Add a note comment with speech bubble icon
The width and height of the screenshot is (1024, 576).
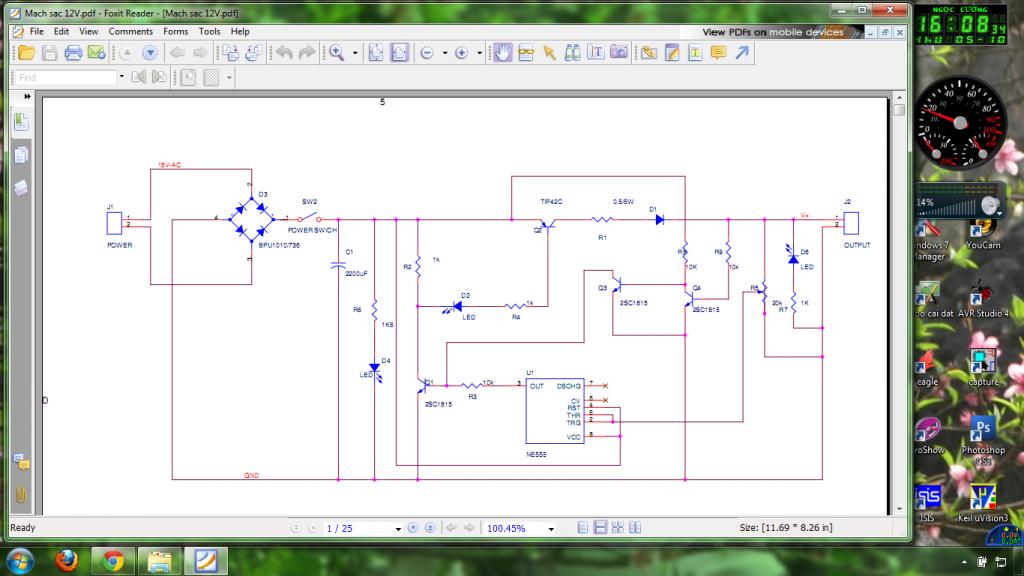718,52
